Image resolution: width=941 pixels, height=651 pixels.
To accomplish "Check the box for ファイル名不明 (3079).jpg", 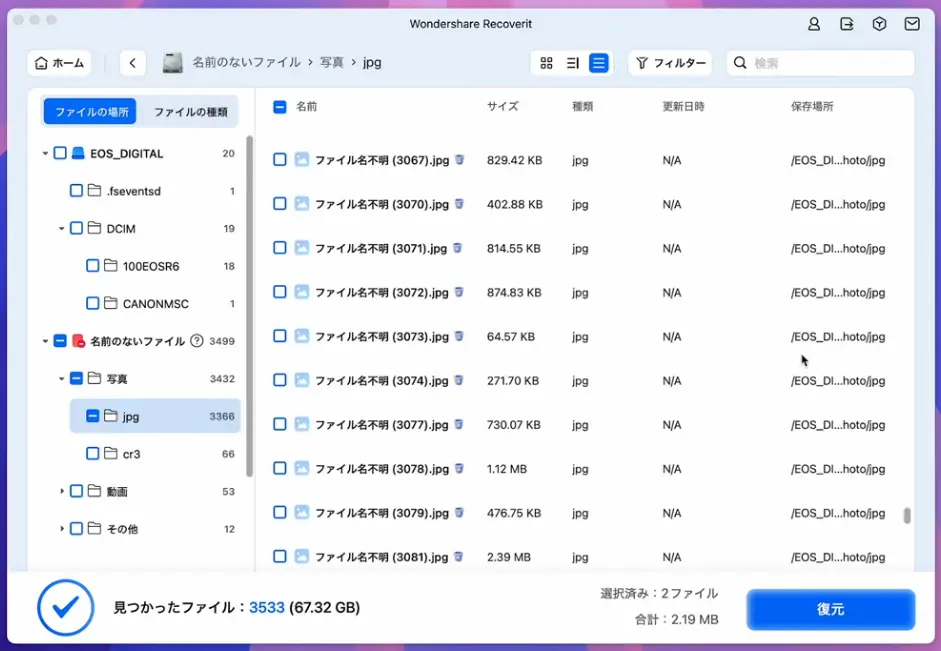I will point(280,512).
